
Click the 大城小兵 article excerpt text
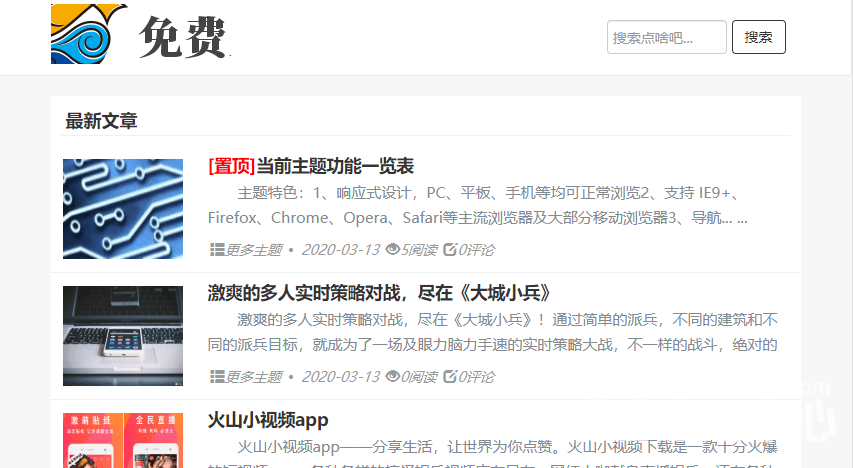(493, 332)
